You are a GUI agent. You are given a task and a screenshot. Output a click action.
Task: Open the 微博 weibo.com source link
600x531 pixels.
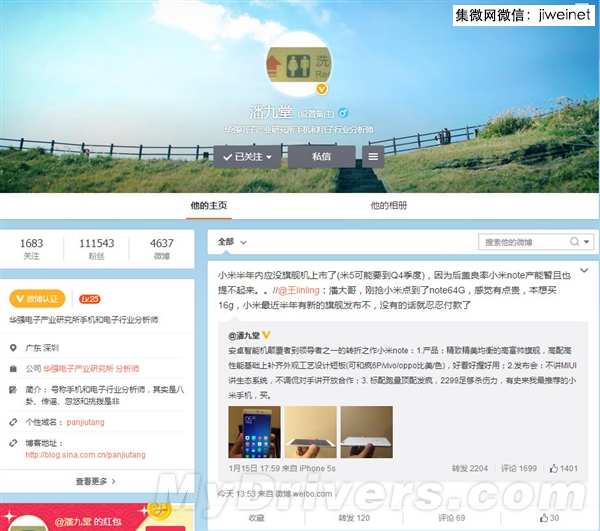[x=304, y=494]
